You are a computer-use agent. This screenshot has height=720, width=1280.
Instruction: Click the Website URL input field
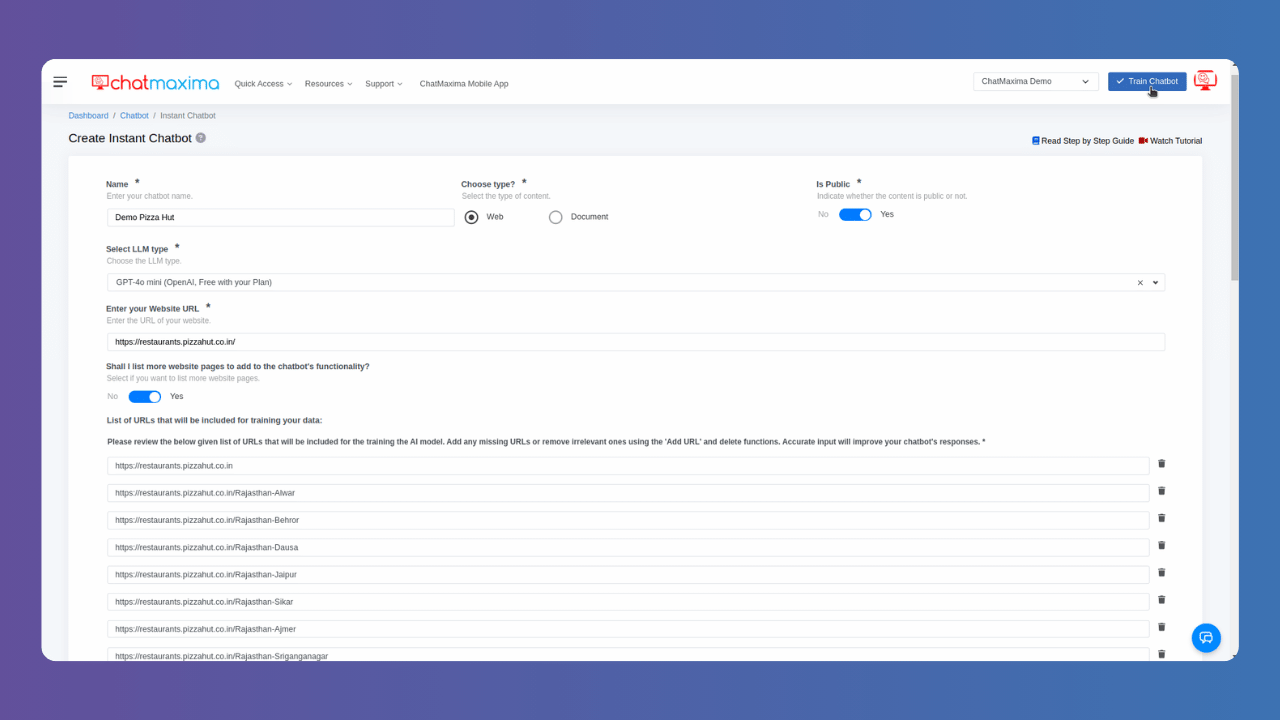(636, 342)
